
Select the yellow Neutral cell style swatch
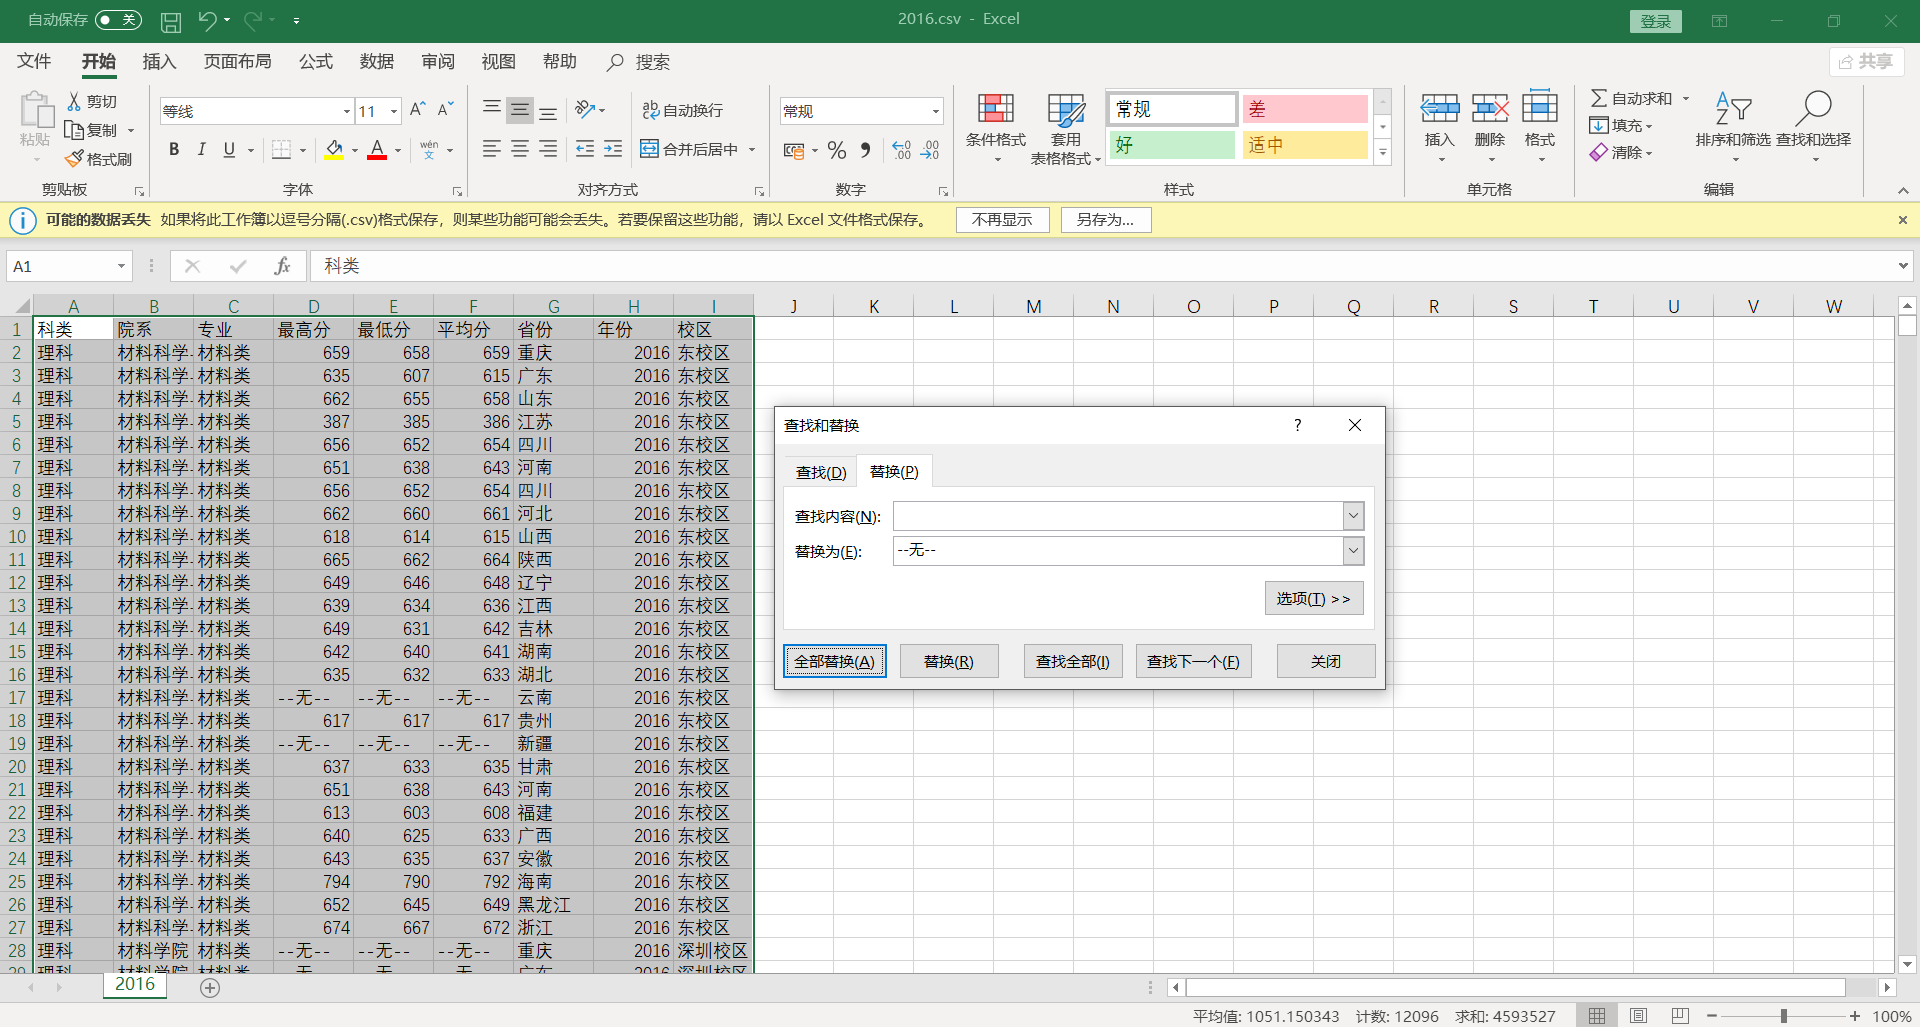tap(1304, 145)
